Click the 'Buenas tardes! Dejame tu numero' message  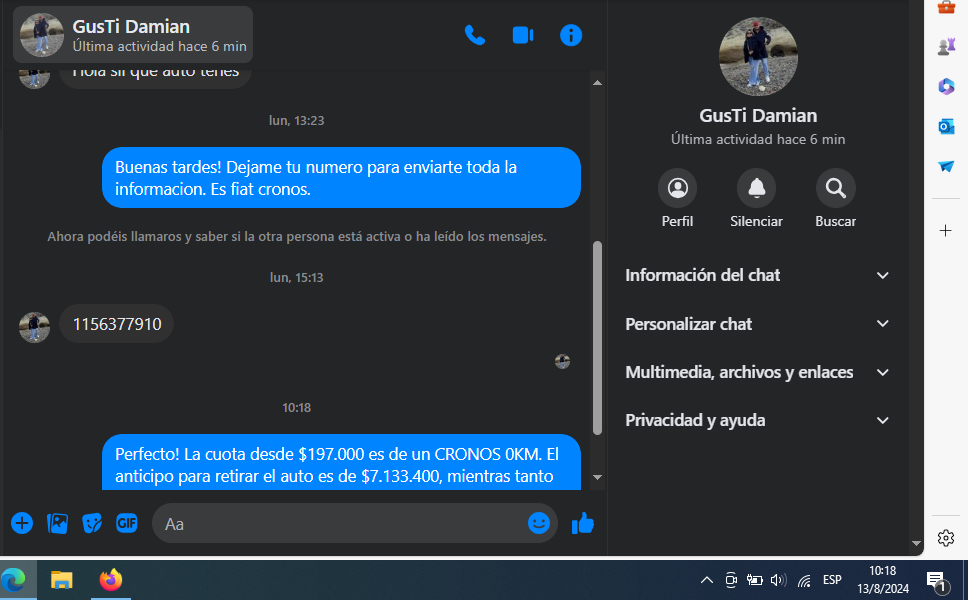341,178
